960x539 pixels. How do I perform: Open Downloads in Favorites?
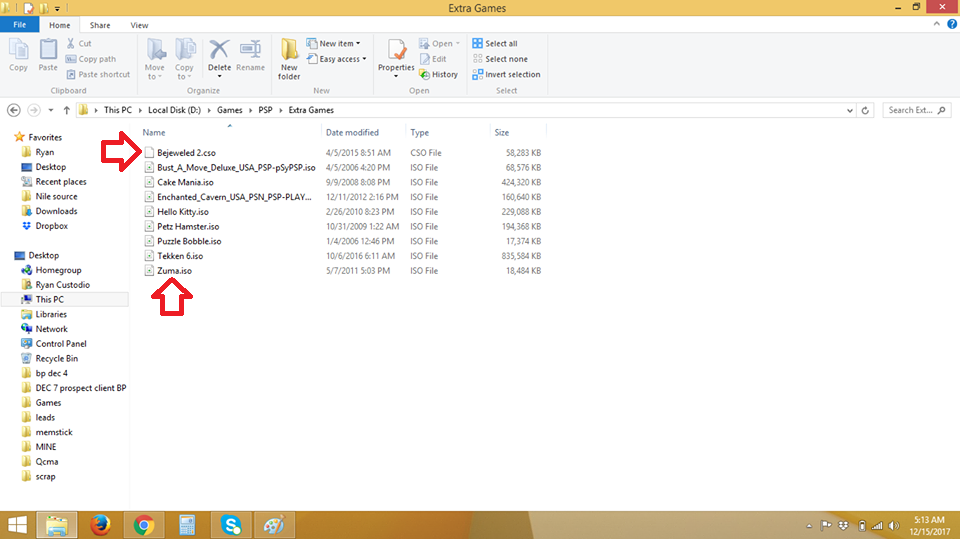pos(56,211)
